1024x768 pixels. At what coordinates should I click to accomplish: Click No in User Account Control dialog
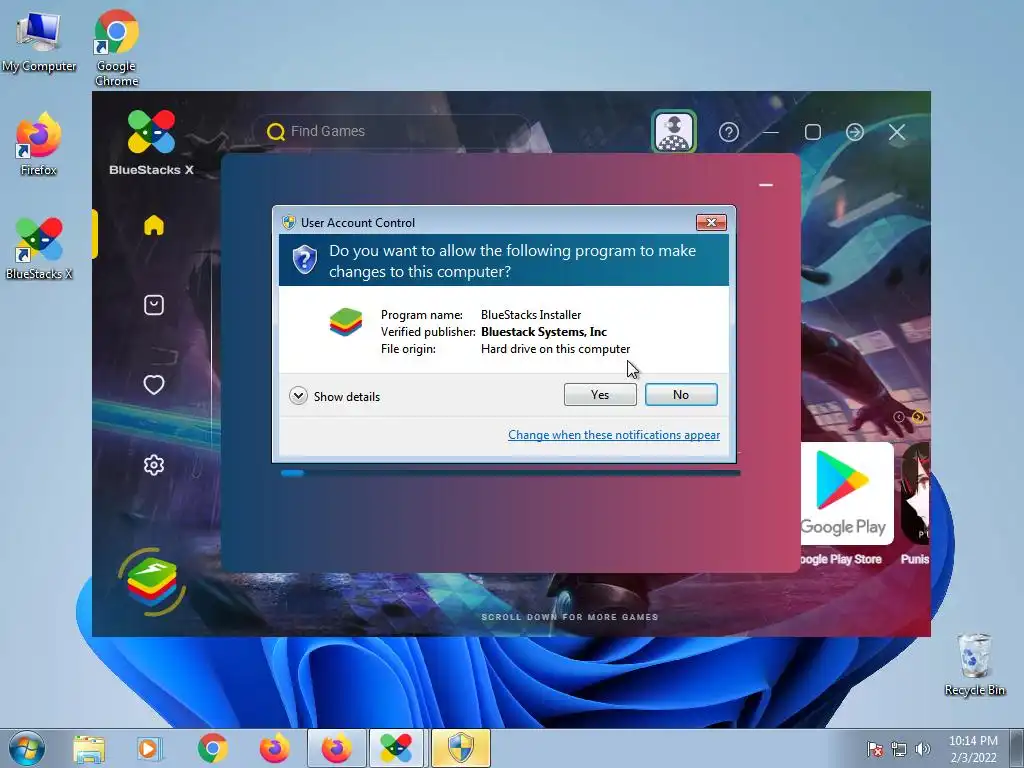click(680, 394)
